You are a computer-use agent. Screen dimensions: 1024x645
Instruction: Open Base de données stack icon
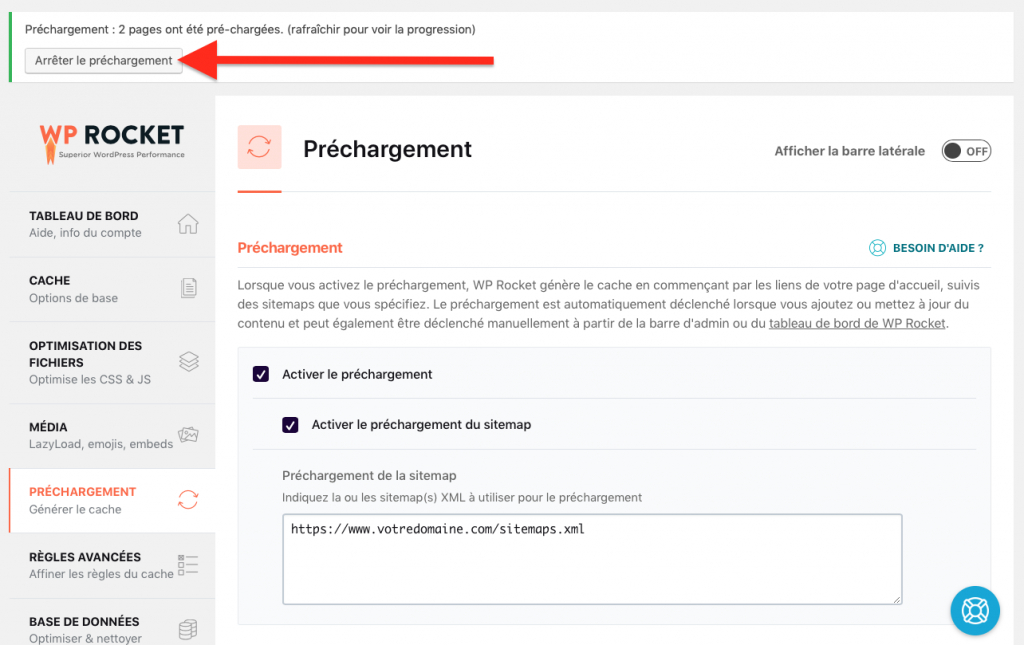(188, 628)
